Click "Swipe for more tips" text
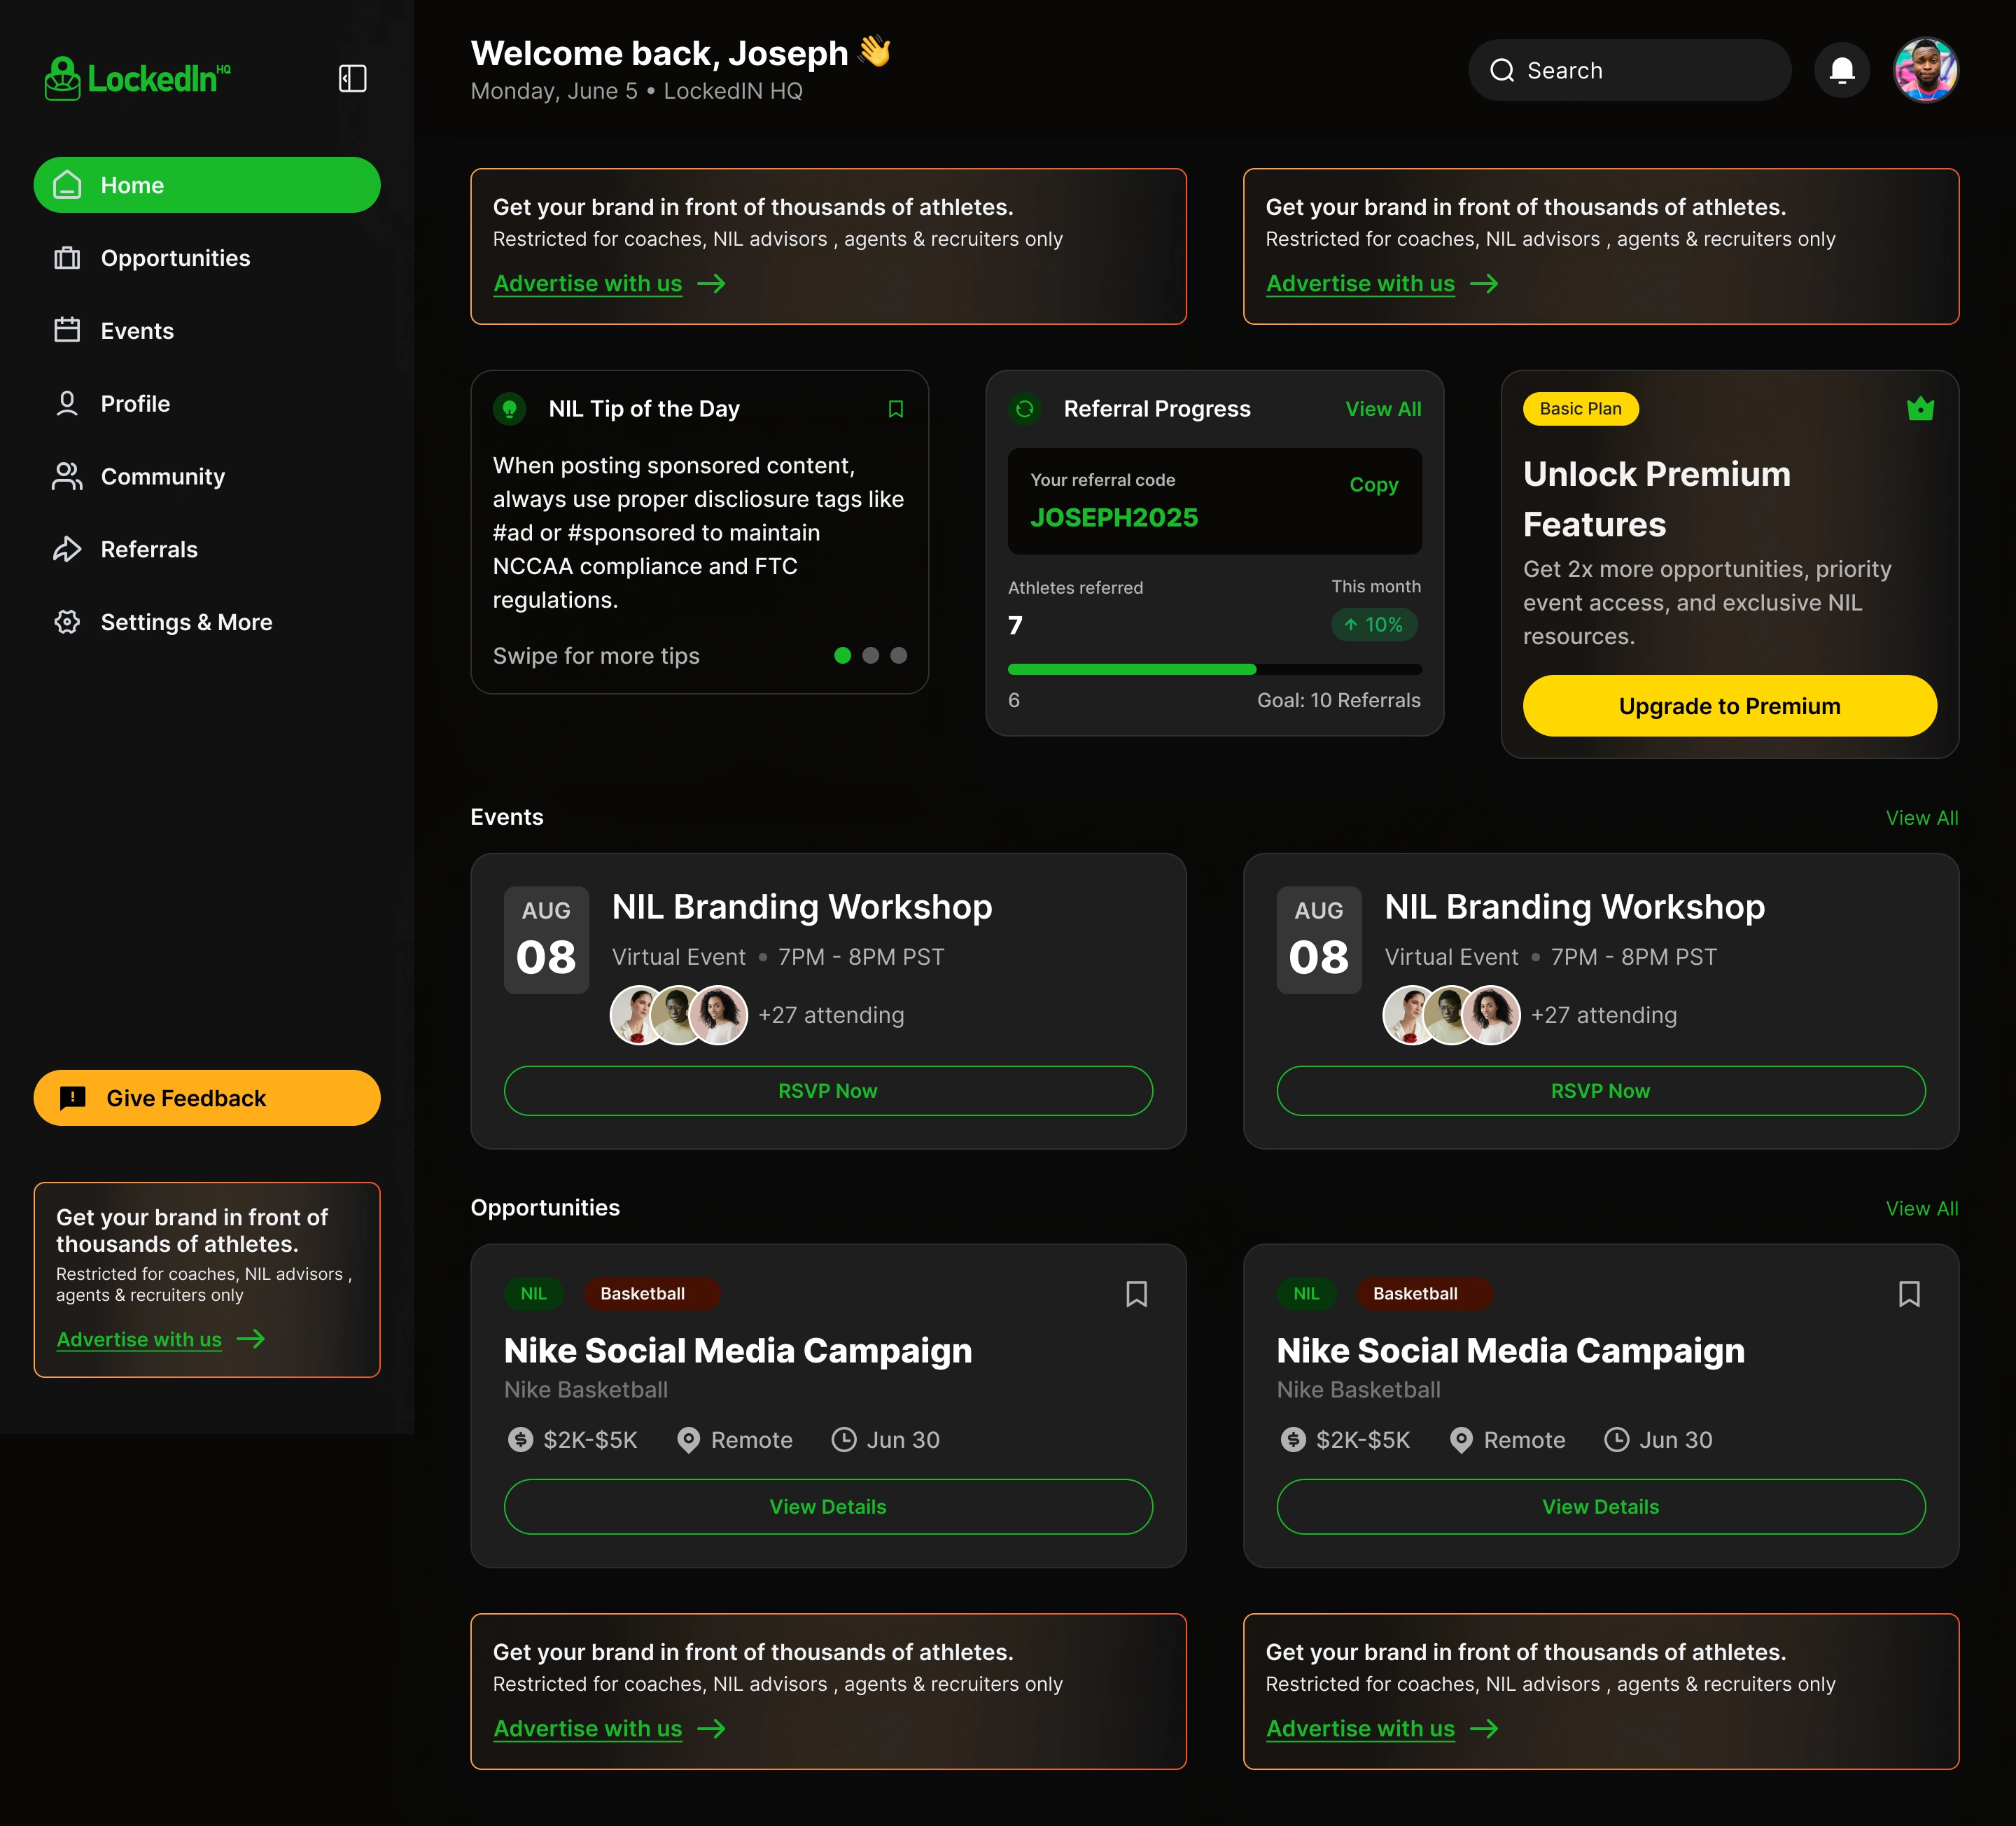This screenshot has height=1826, width=2016. click(596, 656)
